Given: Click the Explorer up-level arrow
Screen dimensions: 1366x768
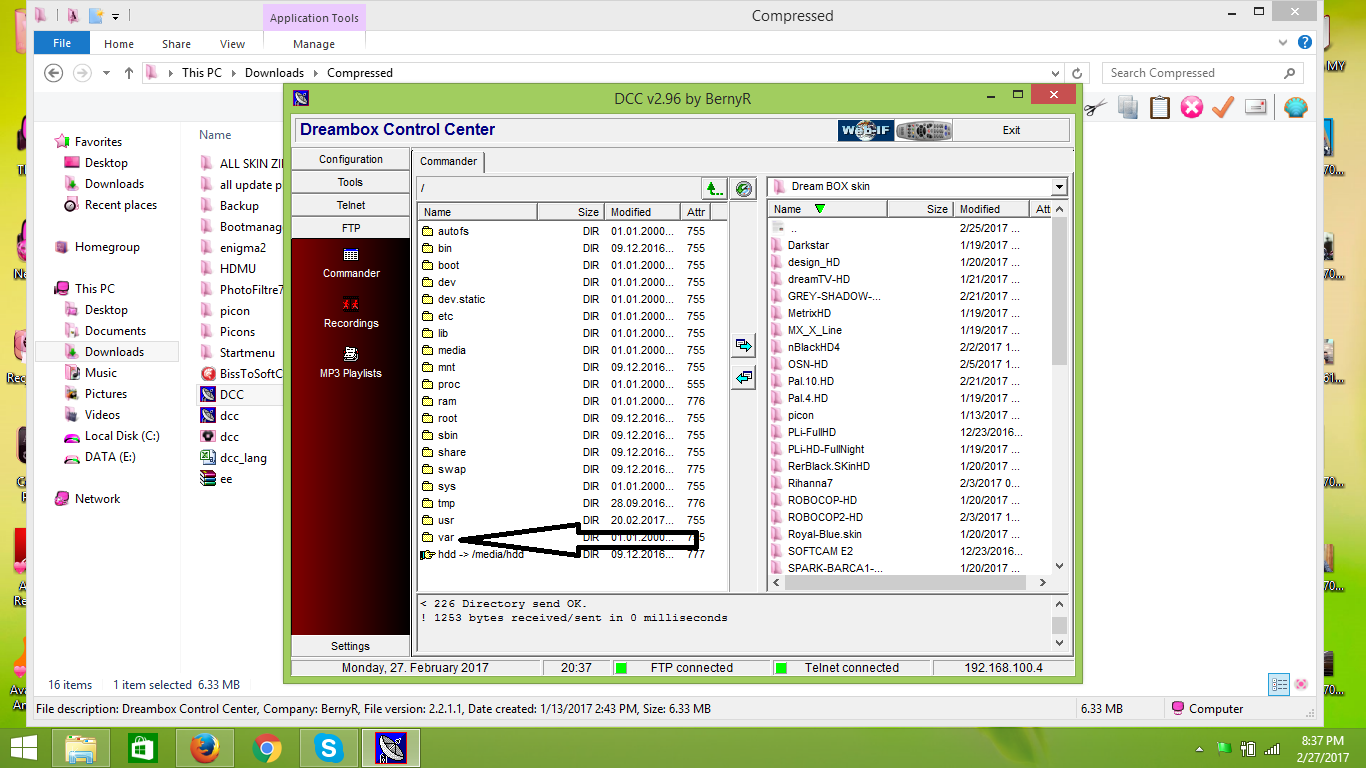Looking at the screenshot, I should [129, 73].
